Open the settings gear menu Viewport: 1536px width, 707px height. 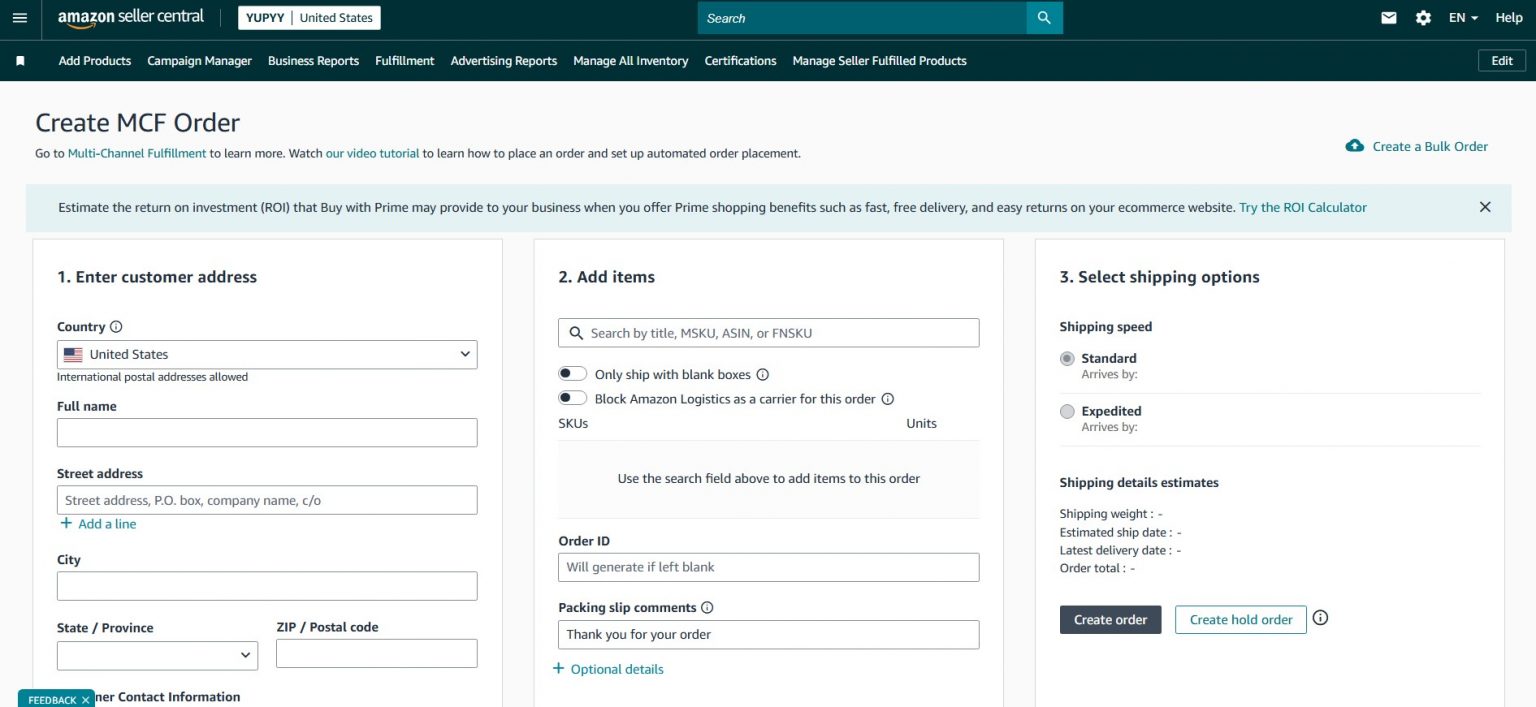pos(1423,17)
